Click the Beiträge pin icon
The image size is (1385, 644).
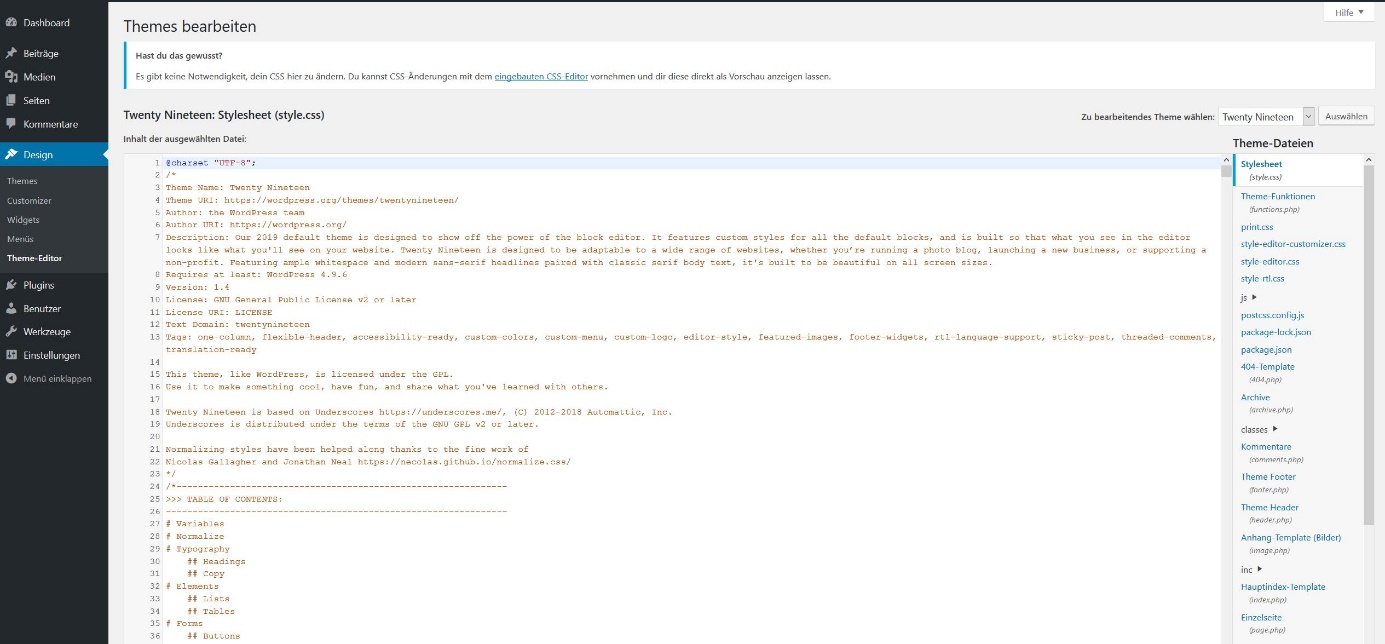click(11, 53)
